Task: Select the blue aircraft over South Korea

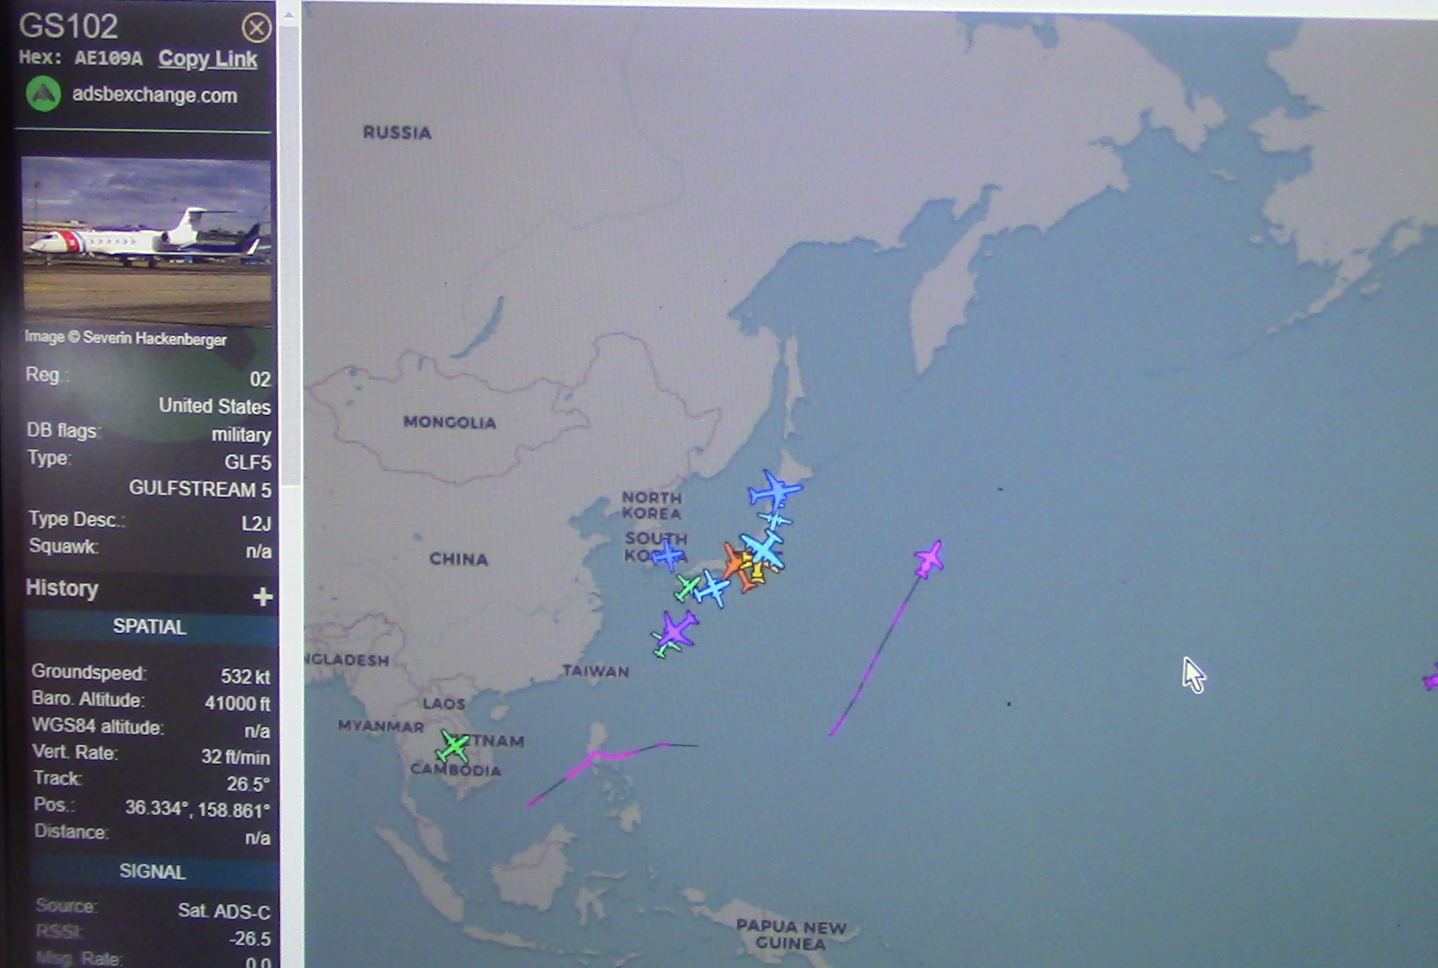Action: click(x=667, y=554)
